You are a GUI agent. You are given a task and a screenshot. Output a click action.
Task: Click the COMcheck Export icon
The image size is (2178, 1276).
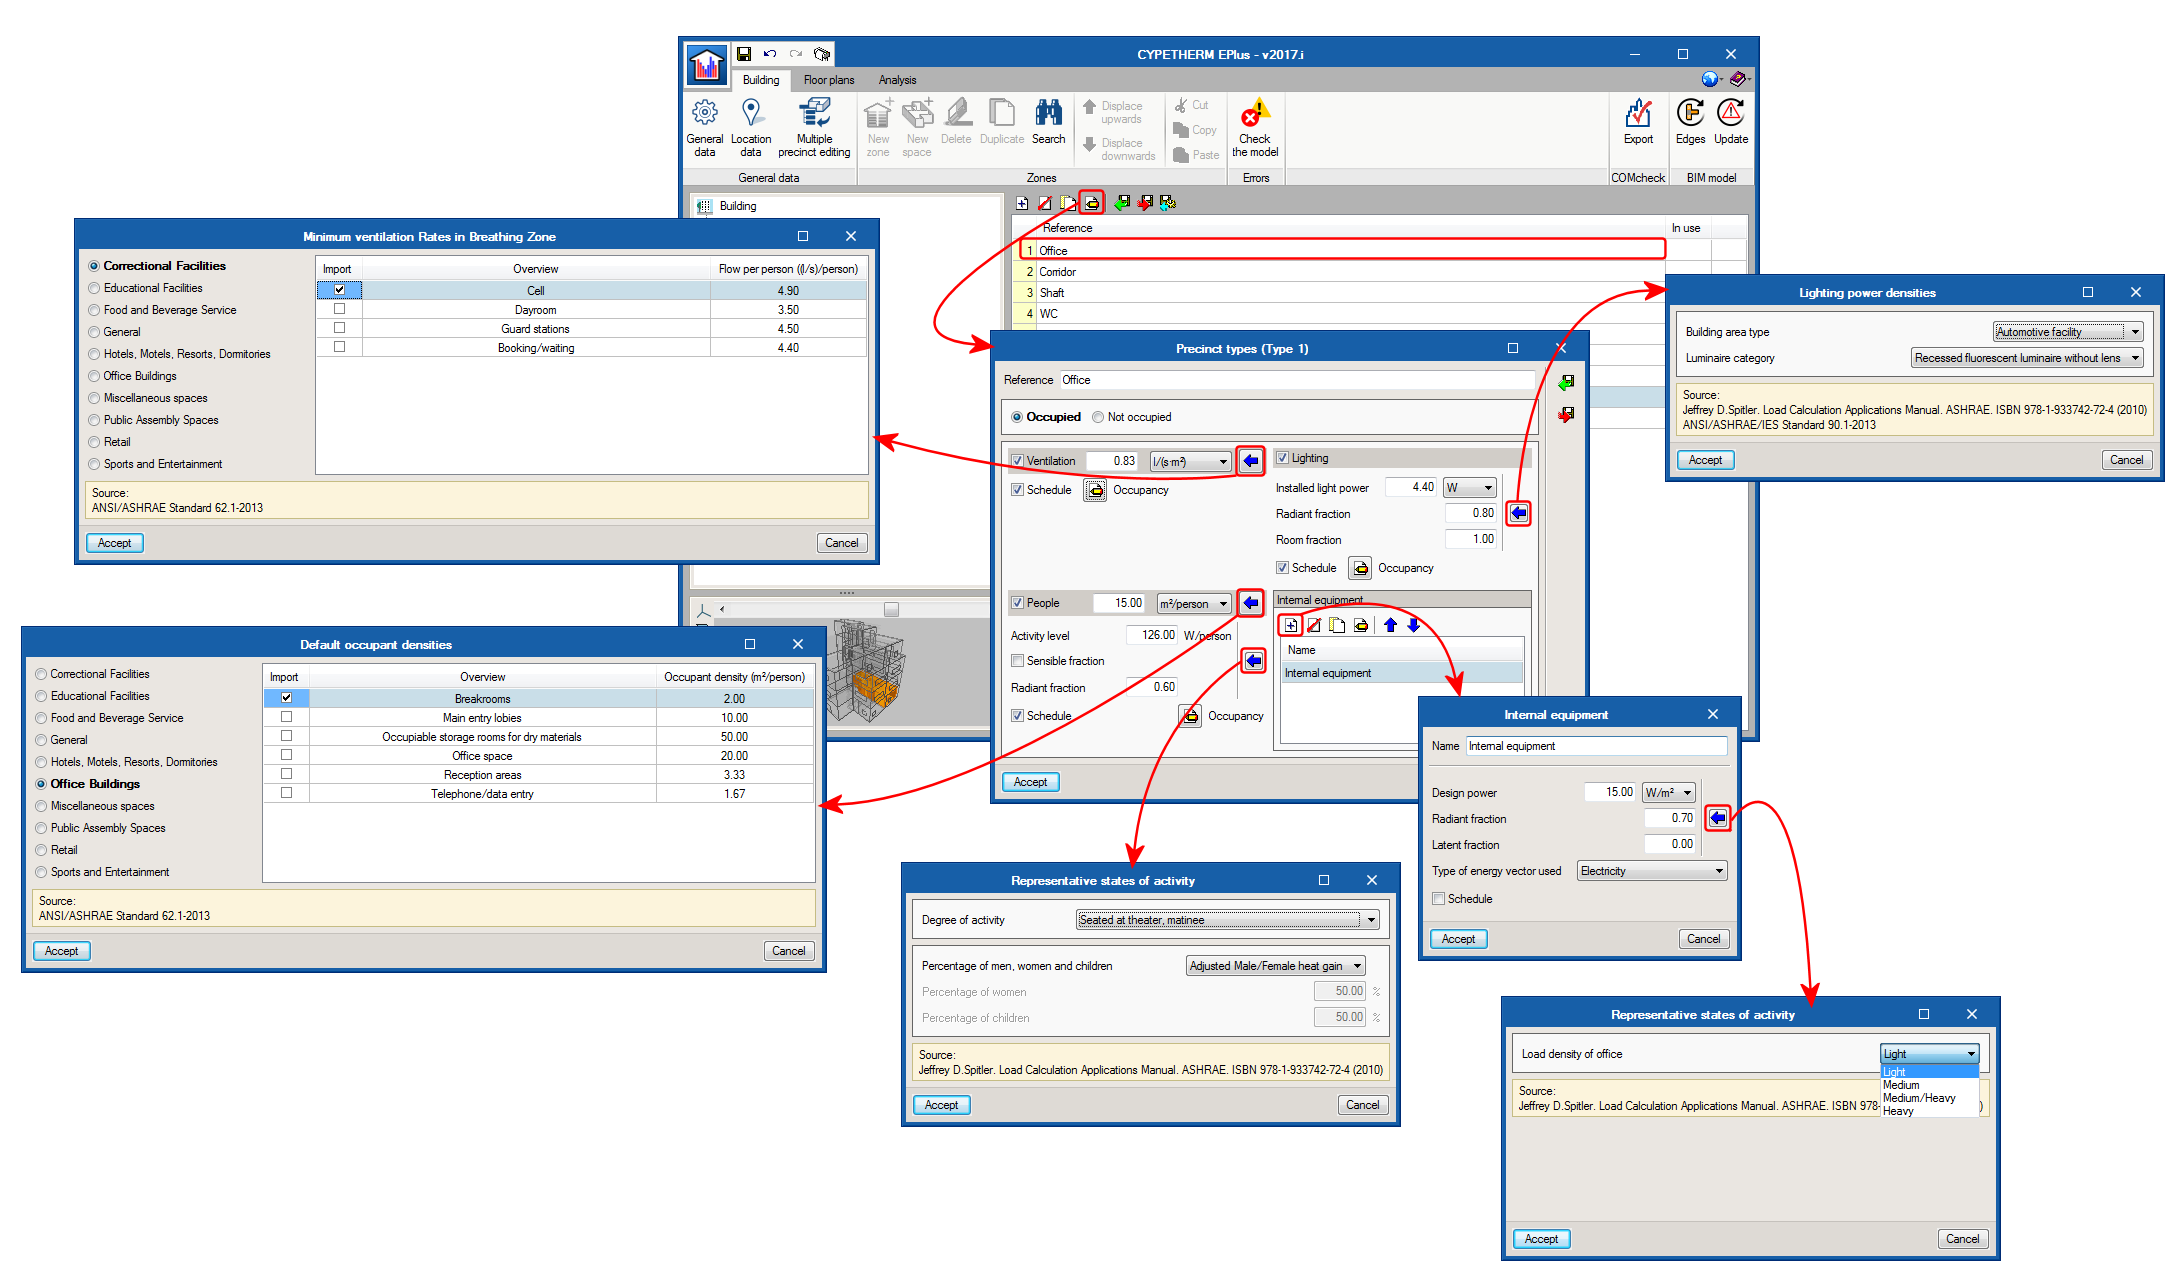coord(1638,115)
